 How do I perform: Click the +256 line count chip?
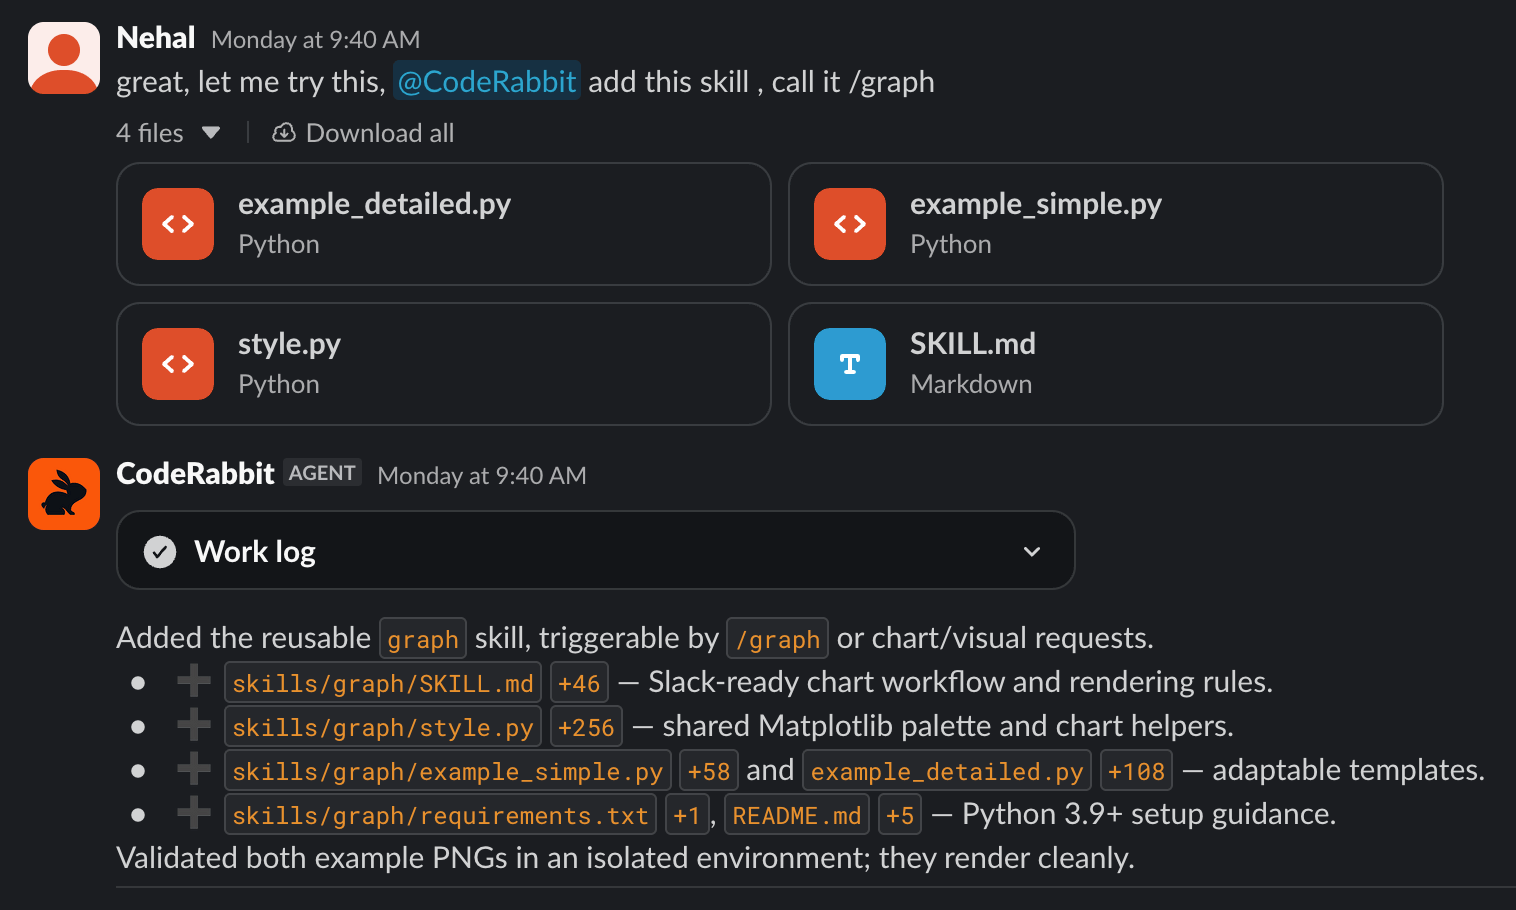(x=586, y=727)
